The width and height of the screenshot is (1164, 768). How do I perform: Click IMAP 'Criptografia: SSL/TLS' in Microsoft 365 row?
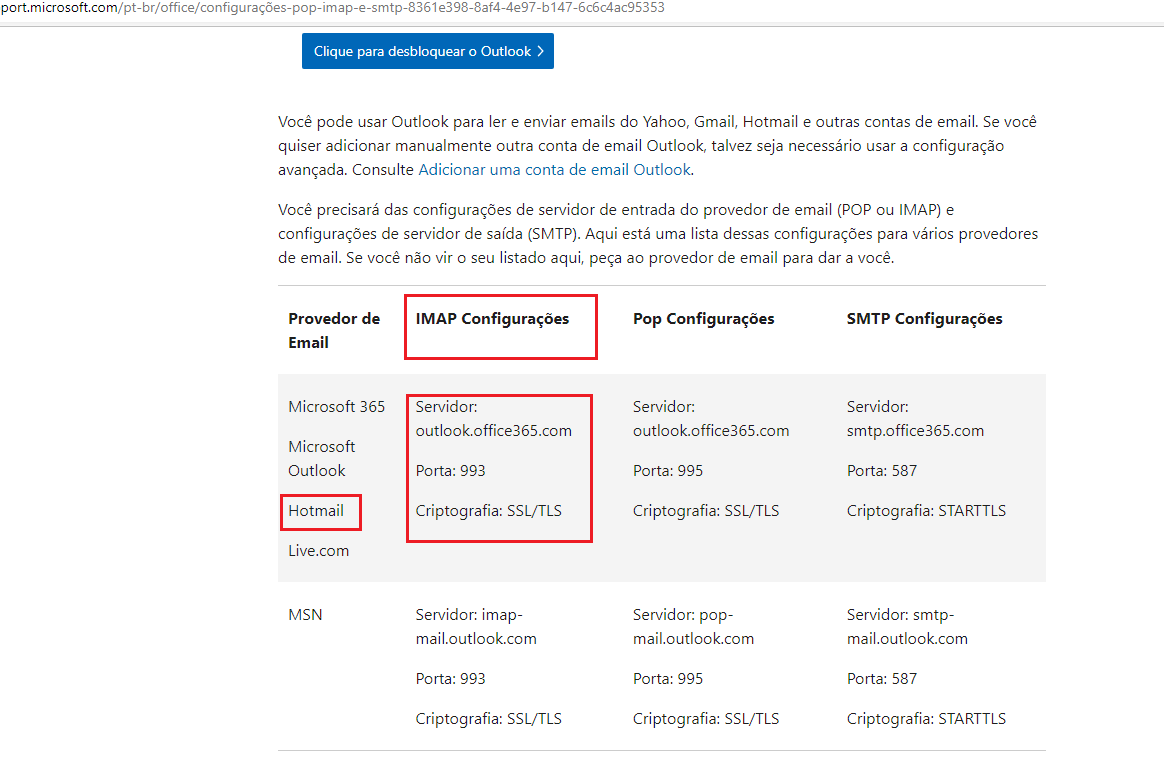point(488,511)
